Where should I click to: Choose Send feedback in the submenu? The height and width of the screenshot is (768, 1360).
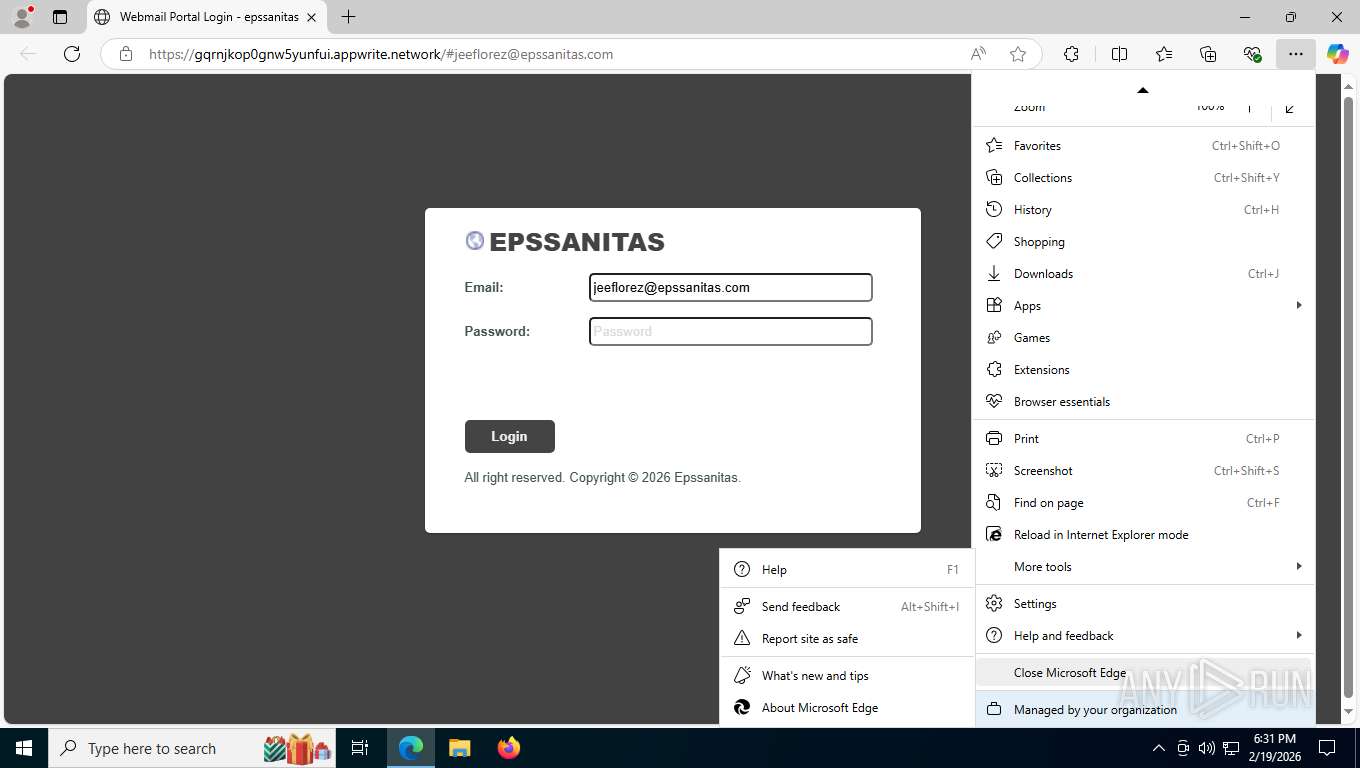pos(846,606)
